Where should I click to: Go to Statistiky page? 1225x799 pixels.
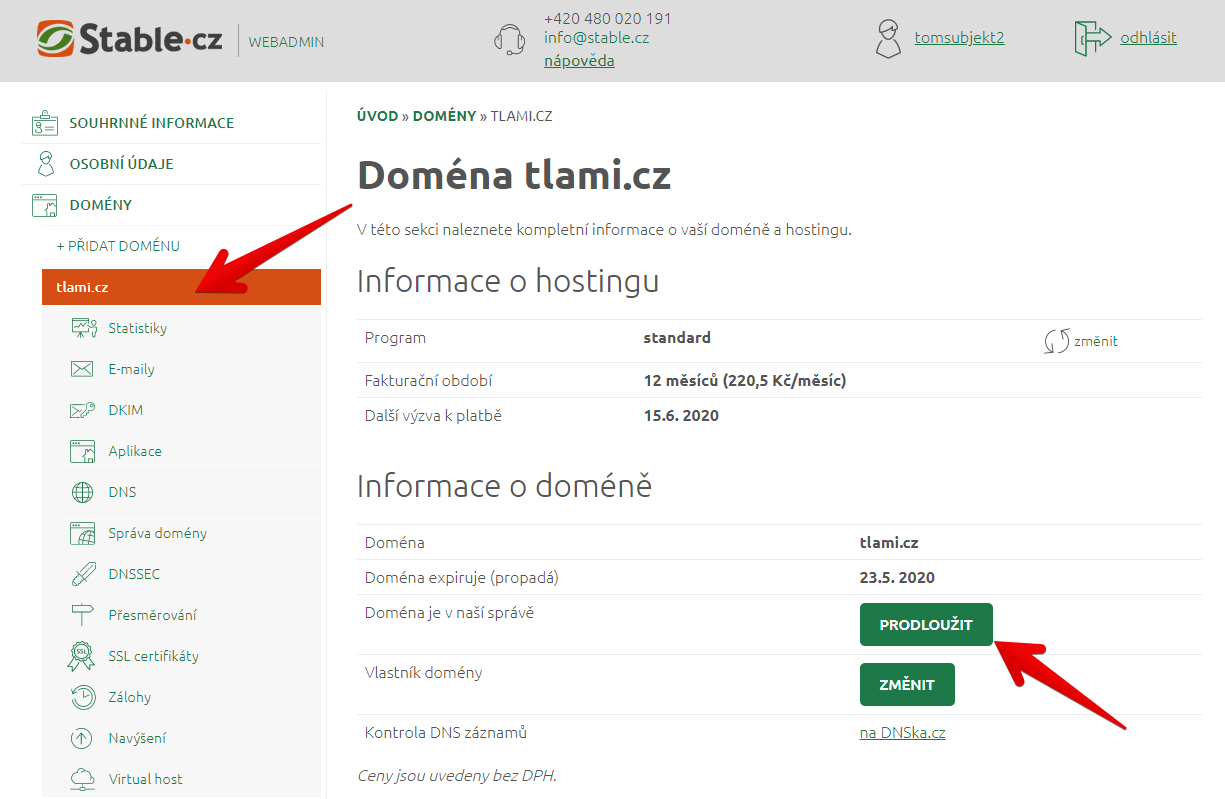138,328
